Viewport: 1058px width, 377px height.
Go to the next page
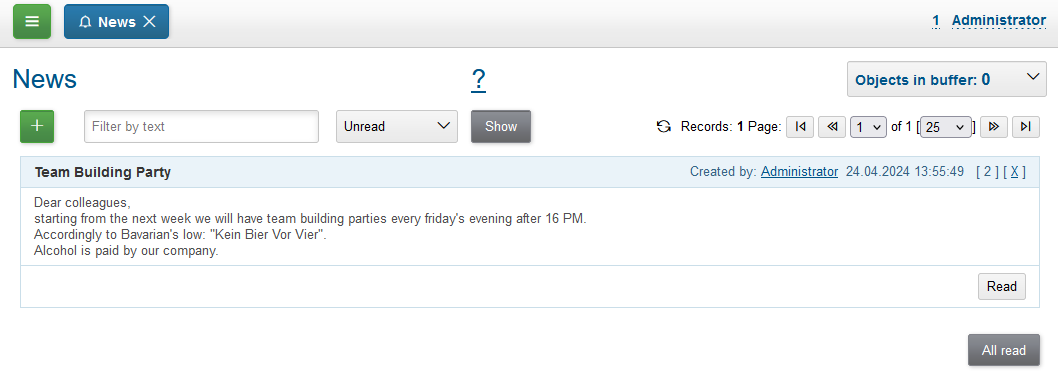click(994, 127)
